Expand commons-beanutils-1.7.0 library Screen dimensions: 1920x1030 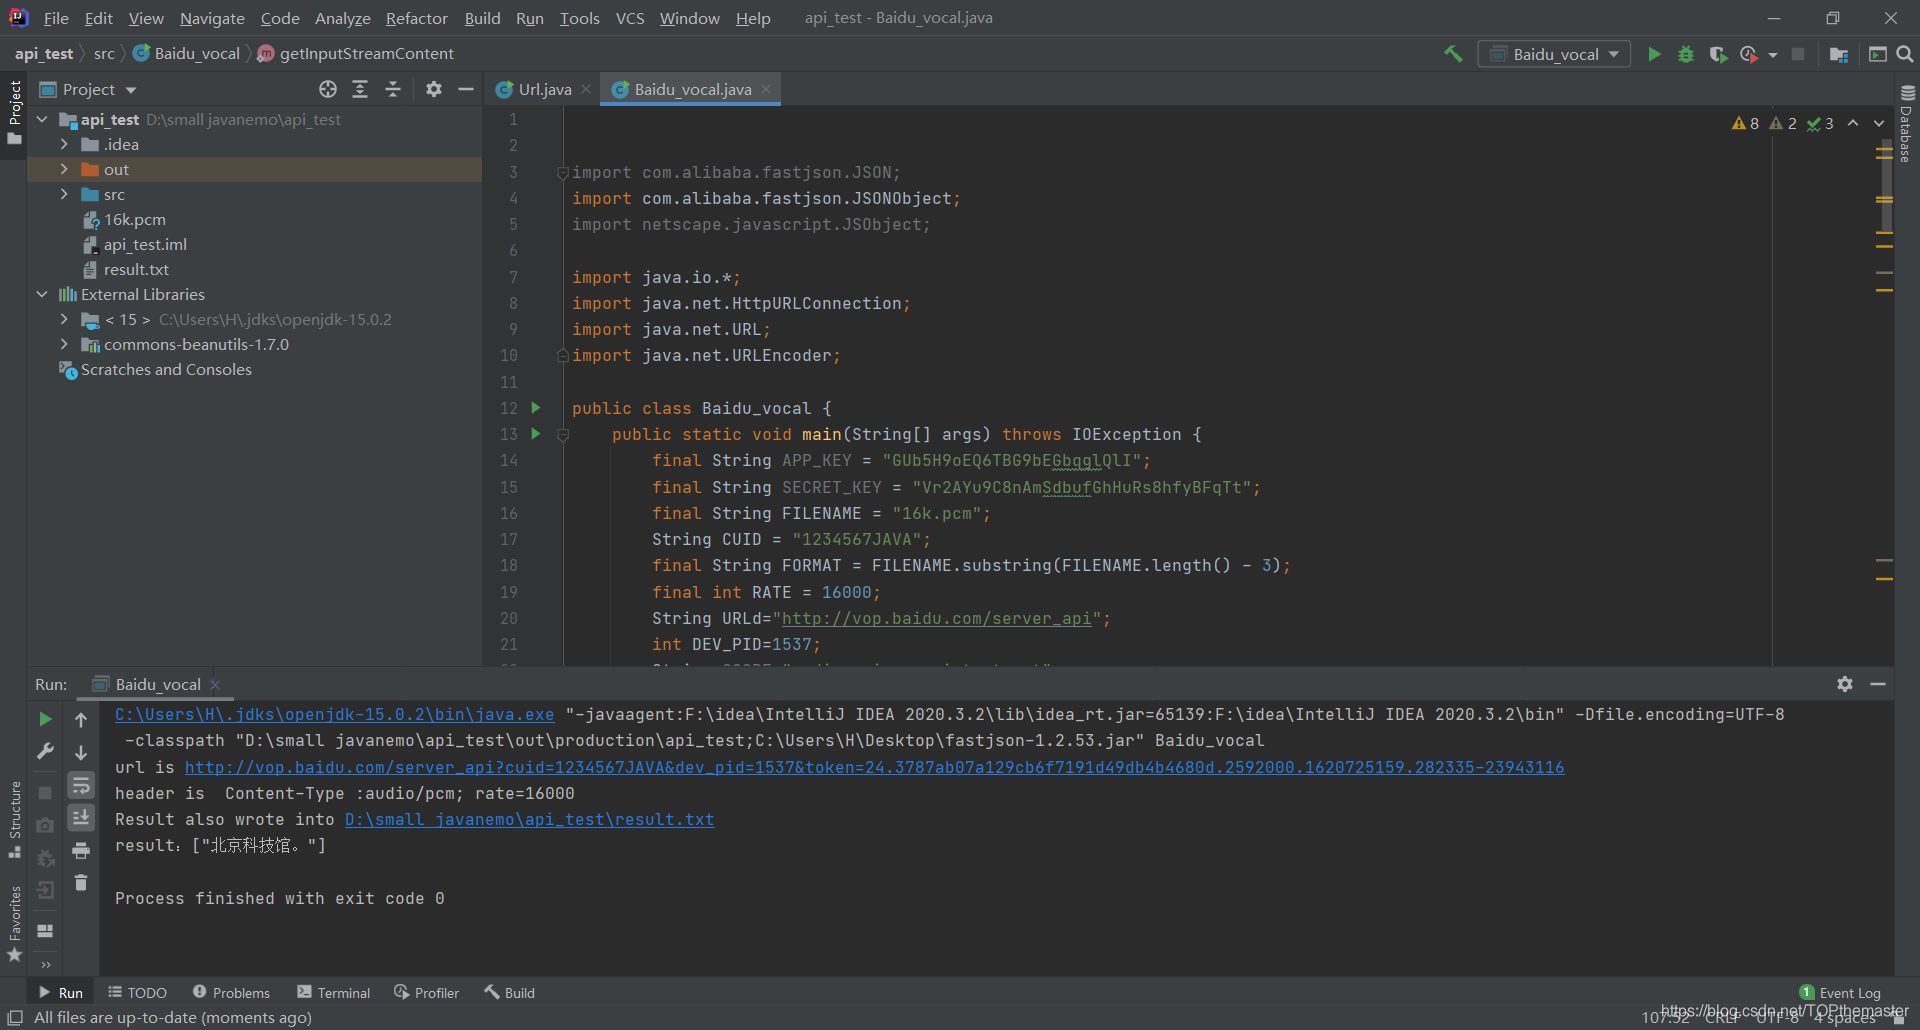65,344
